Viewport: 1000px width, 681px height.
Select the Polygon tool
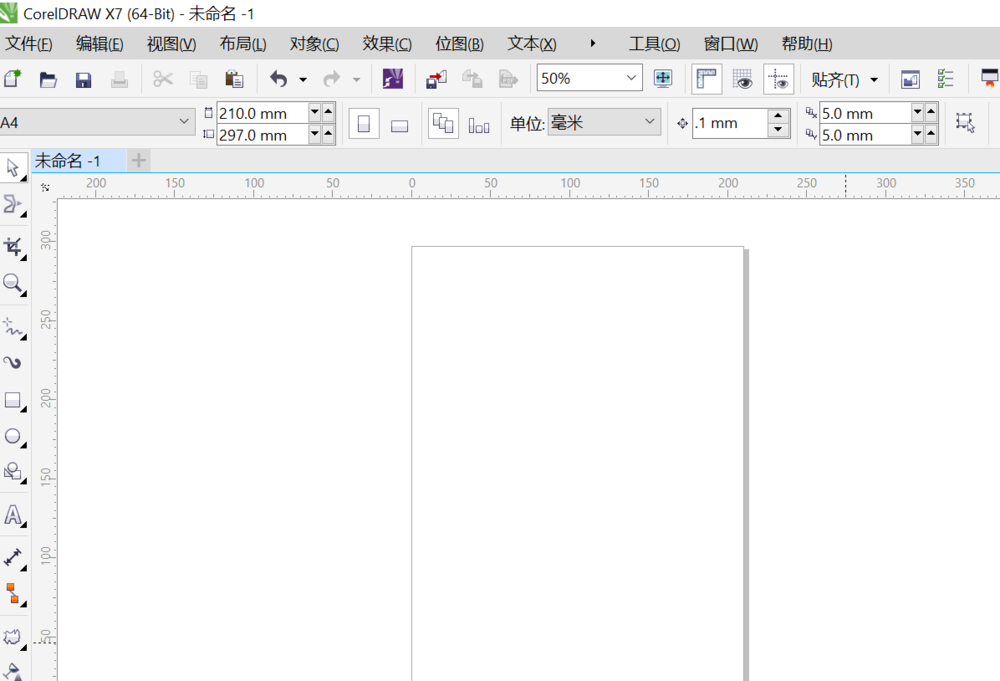click(x=13, y=472)
